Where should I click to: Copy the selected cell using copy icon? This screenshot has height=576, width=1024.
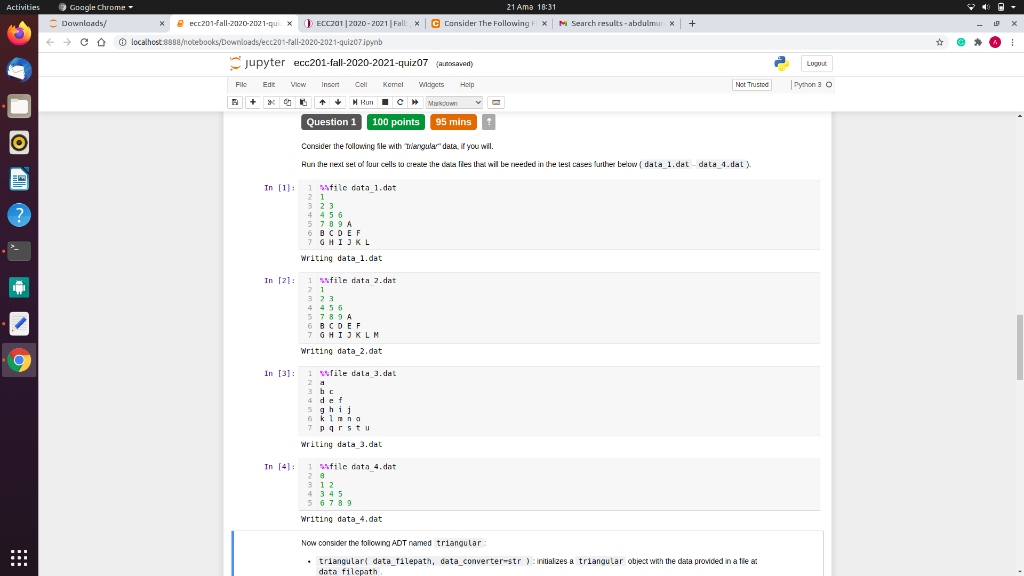click(287, 102)
